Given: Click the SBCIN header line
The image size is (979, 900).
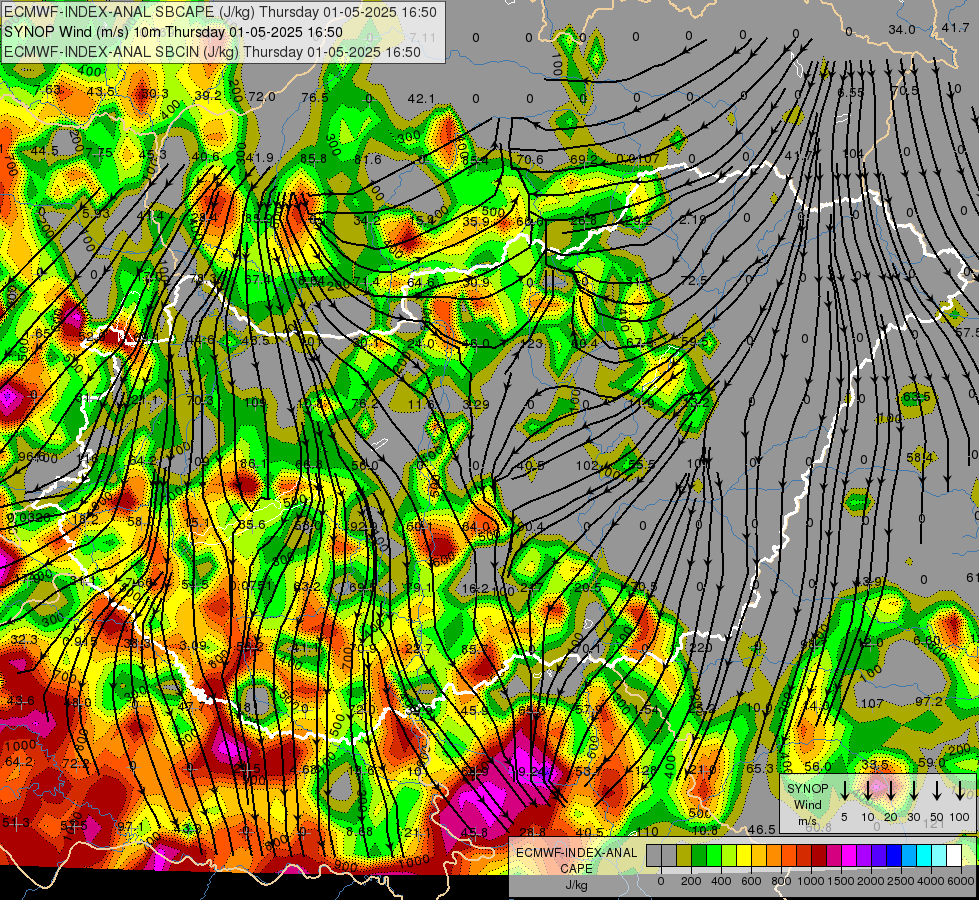Looking at the screenshot, I should coord(212,52).
